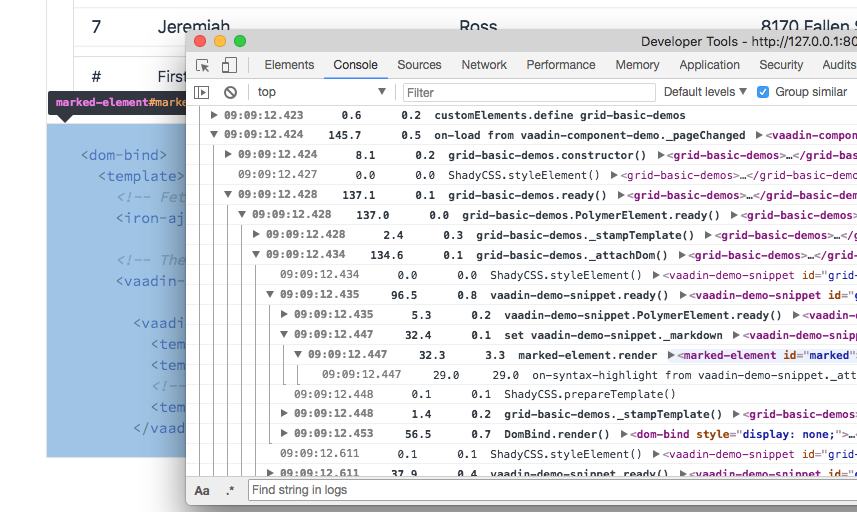
Task: Expand grid-basic-demos.constructor() log entry
Action: (228, 155)
